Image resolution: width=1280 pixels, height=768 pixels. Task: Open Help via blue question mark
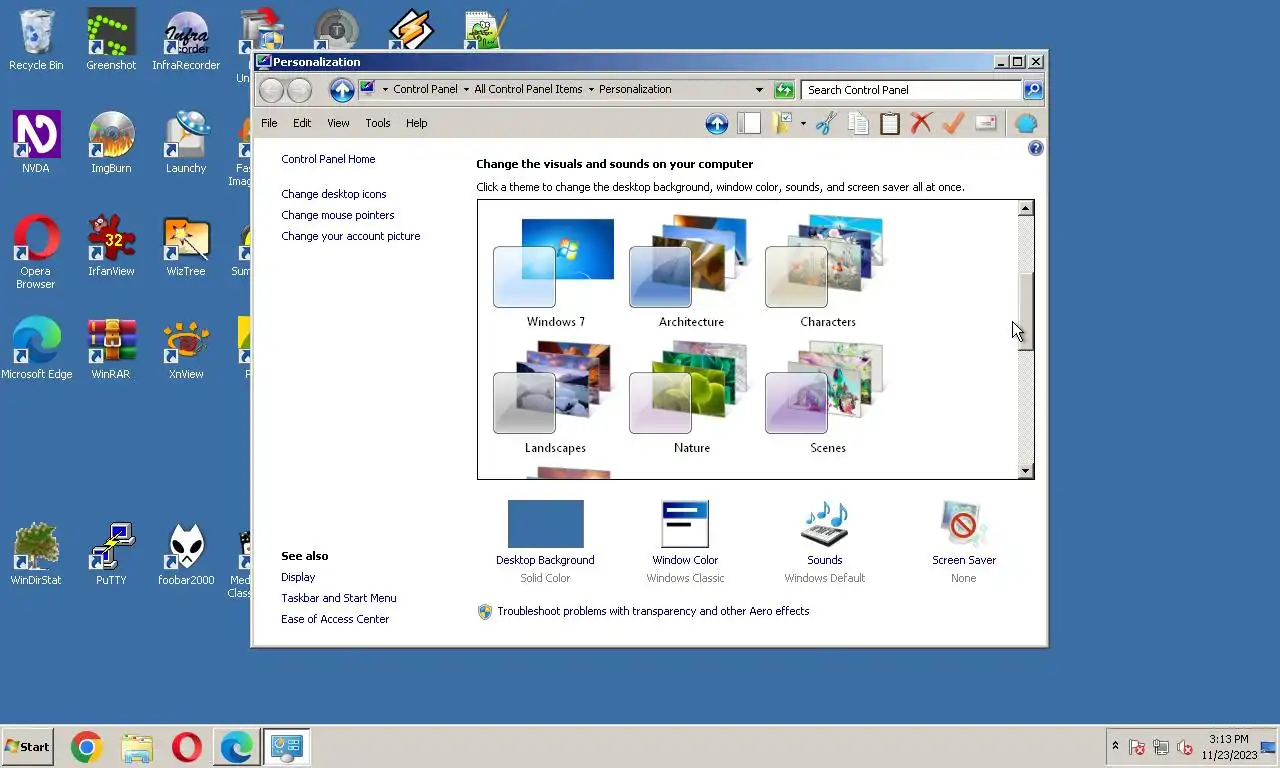(x=1035, y=148)
